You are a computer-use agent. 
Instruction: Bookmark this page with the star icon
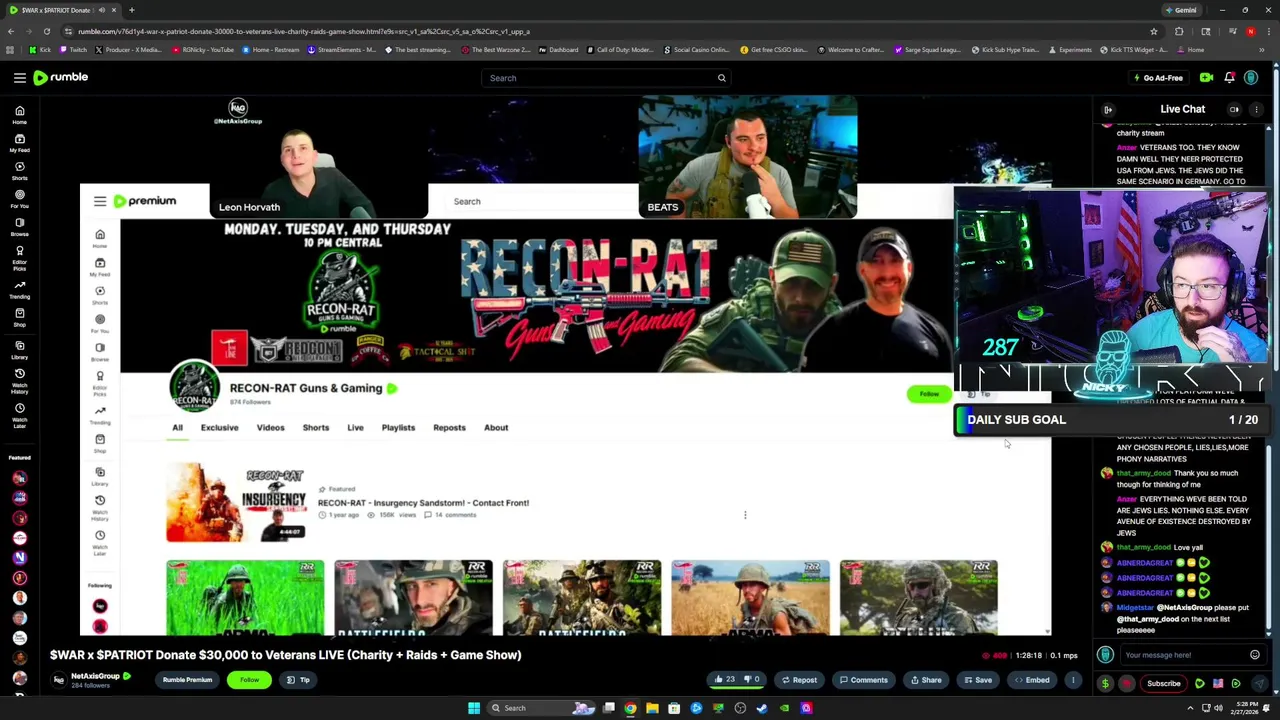[x=1153, y=31]
